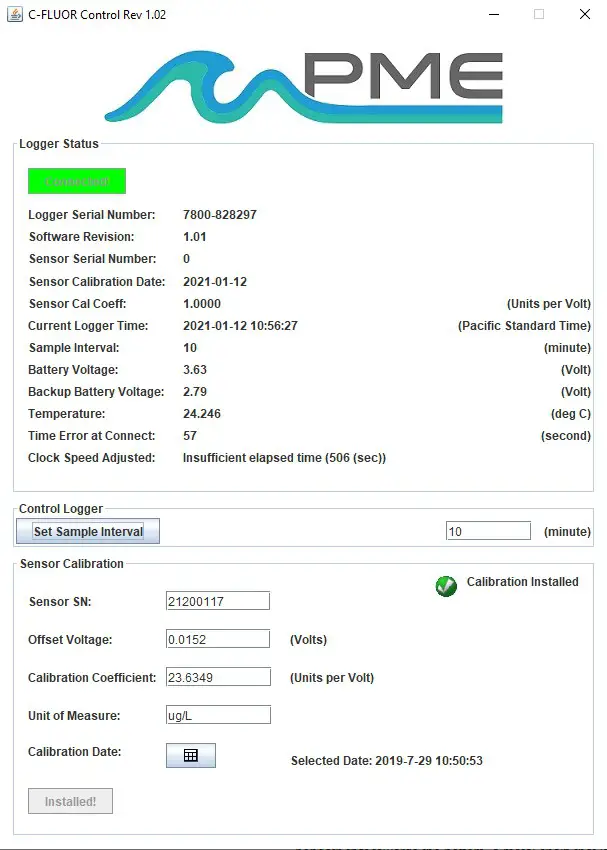607x850 pixels.
Task: Click current logger time 2021-01-12 10:56:27
Action: (x=240, y=326)
